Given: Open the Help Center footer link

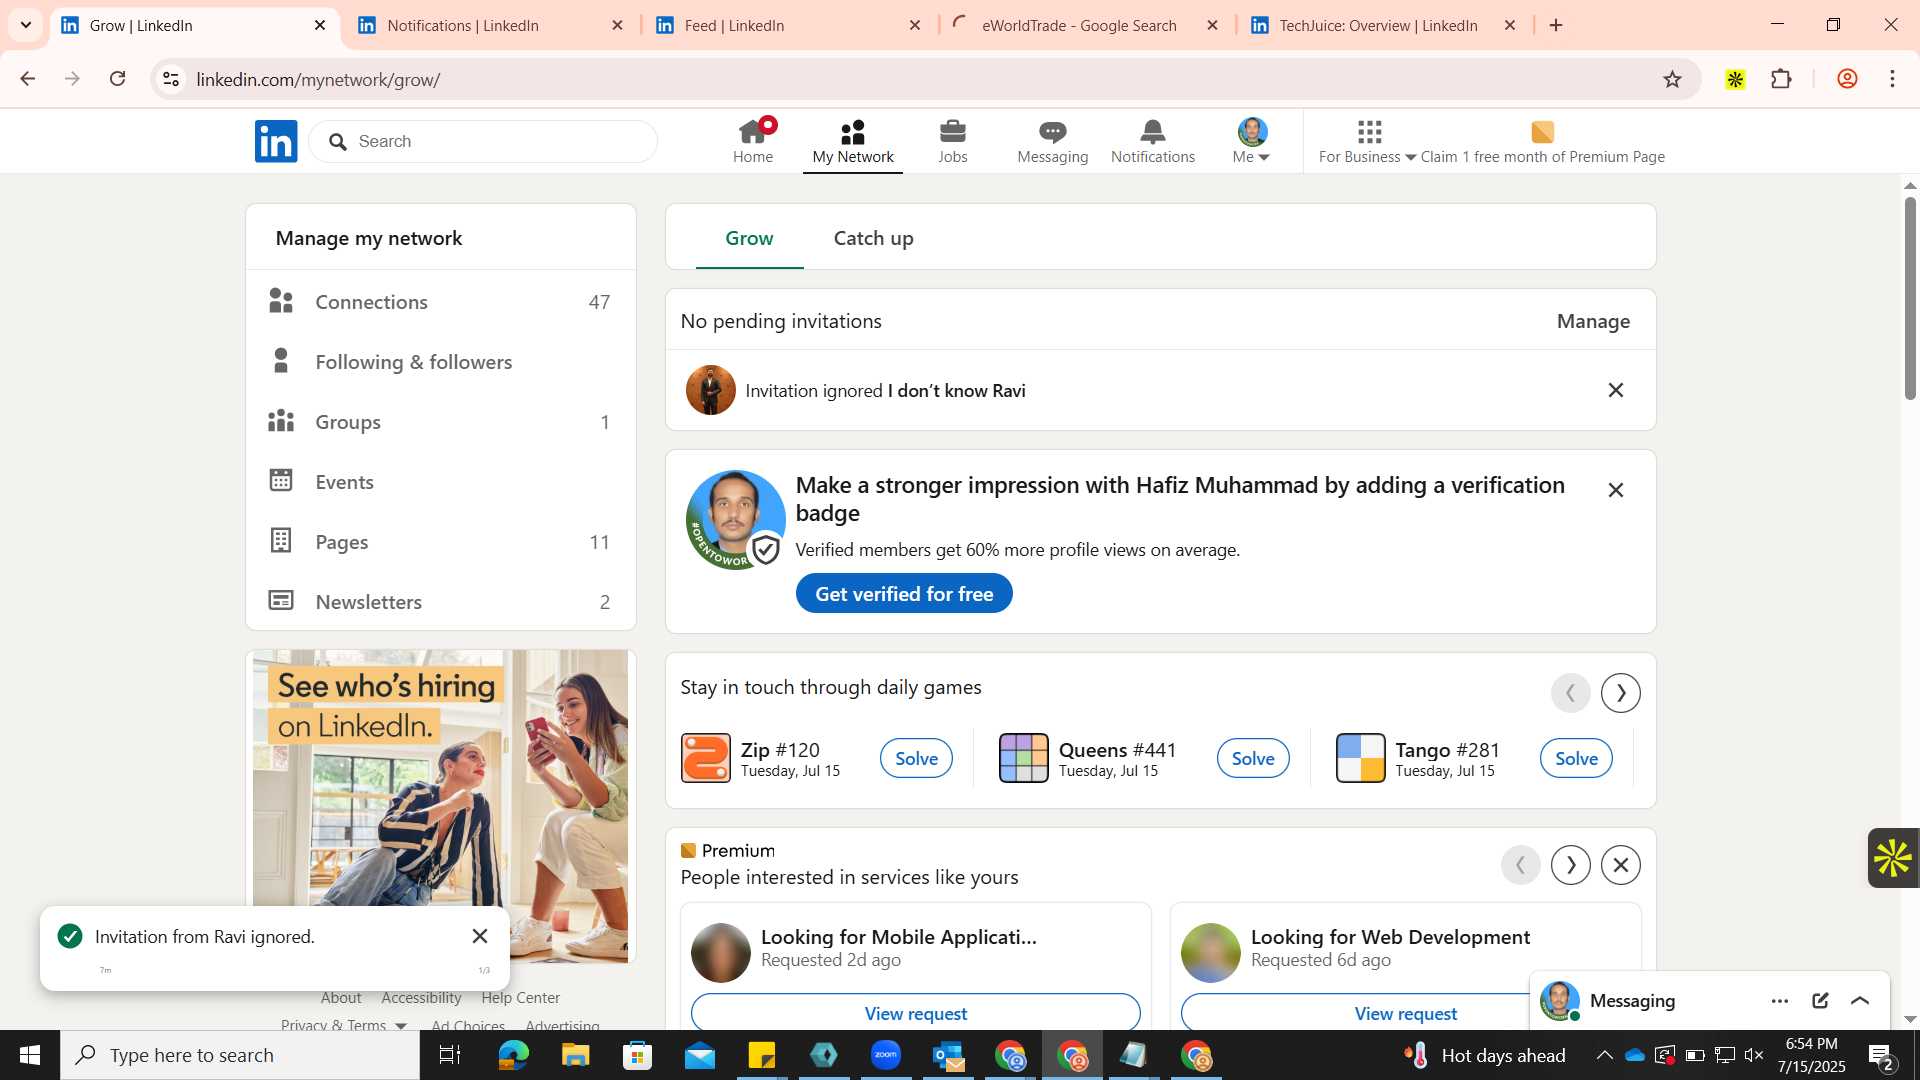Looking at the screenshot, I should click(520, 998).
